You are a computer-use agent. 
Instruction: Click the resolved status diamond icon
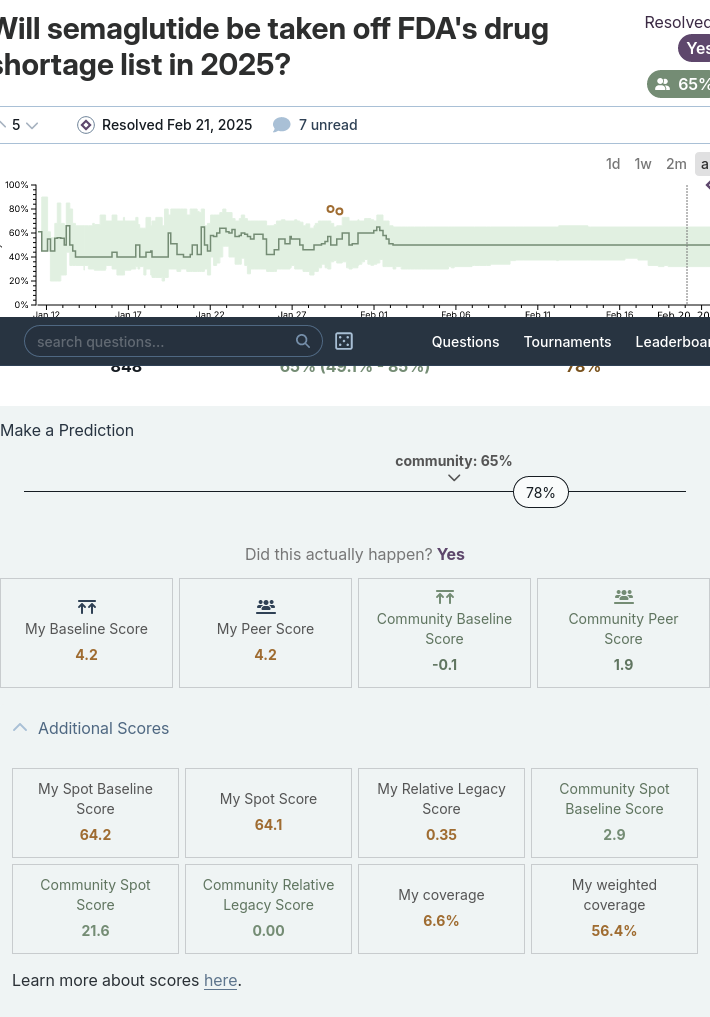(86, 125)
